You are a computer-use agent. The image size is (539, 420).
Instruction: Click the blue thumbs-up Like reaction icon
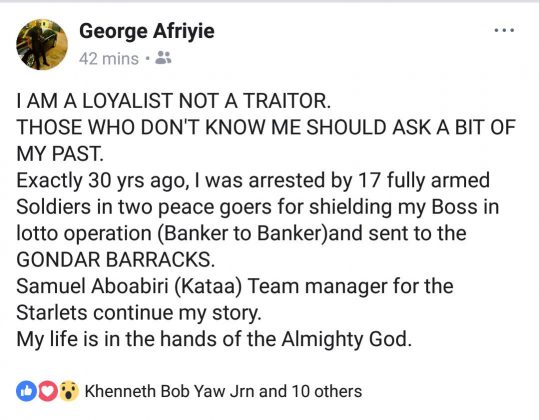26,391
